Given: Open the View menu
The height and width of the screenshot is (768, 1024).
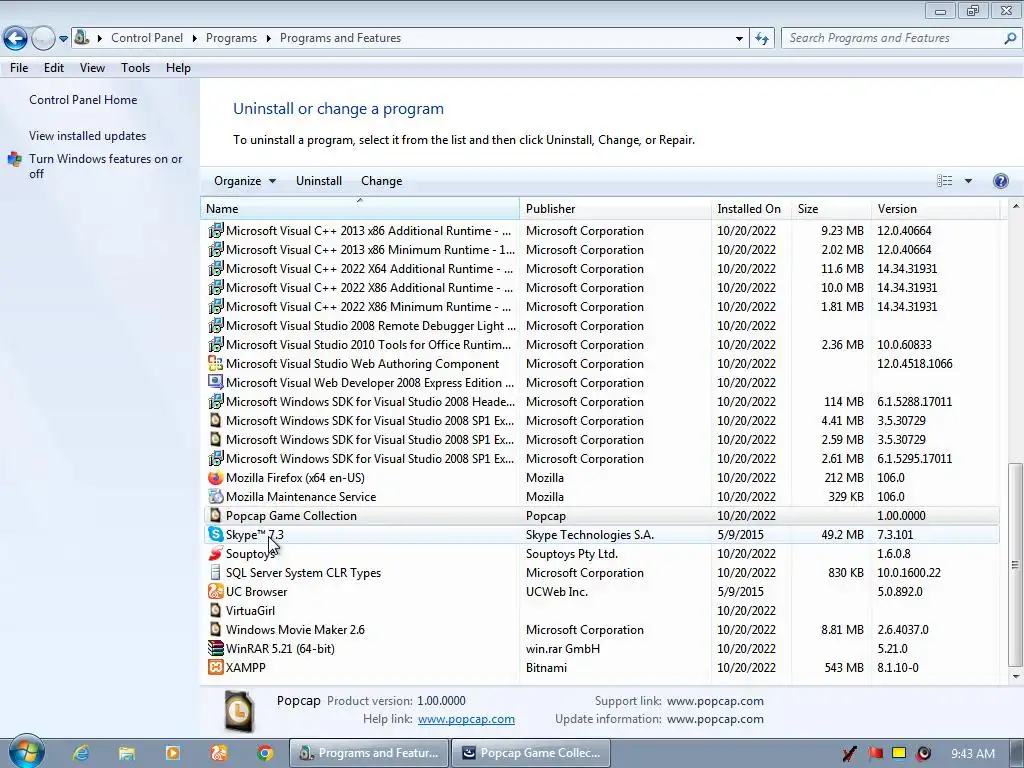Looking at the screenshot, I should [92, 68].
